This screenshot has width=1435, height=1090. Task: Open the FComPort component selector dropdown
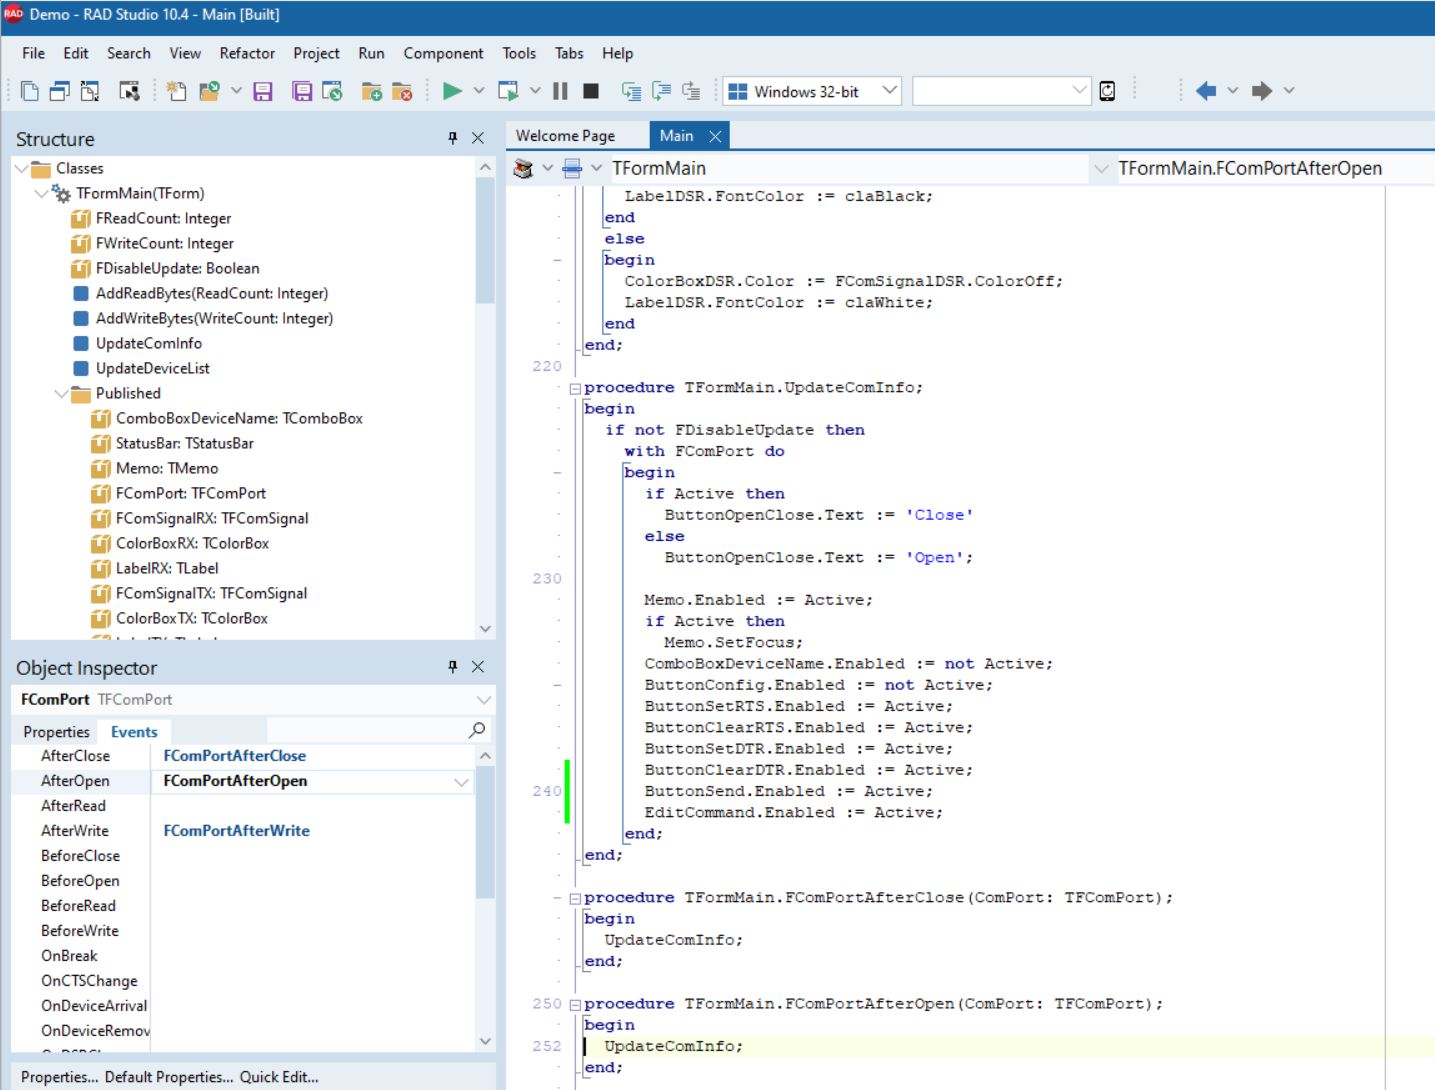coord(484,699)
